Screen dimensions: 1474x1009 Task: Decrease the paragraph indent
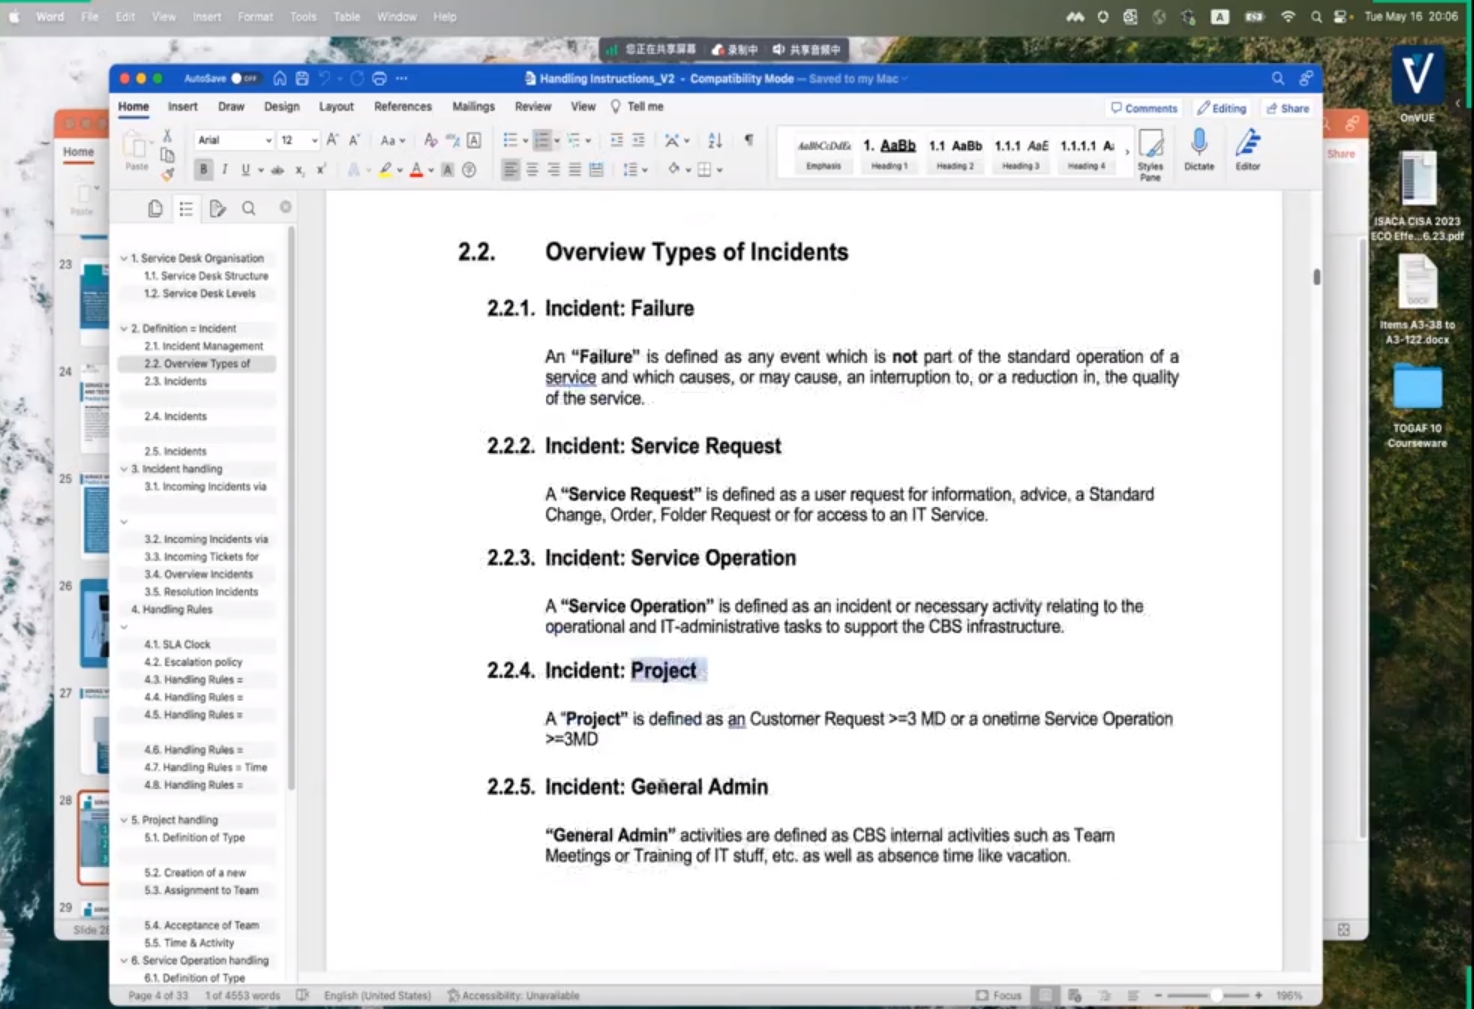point(616,140)
